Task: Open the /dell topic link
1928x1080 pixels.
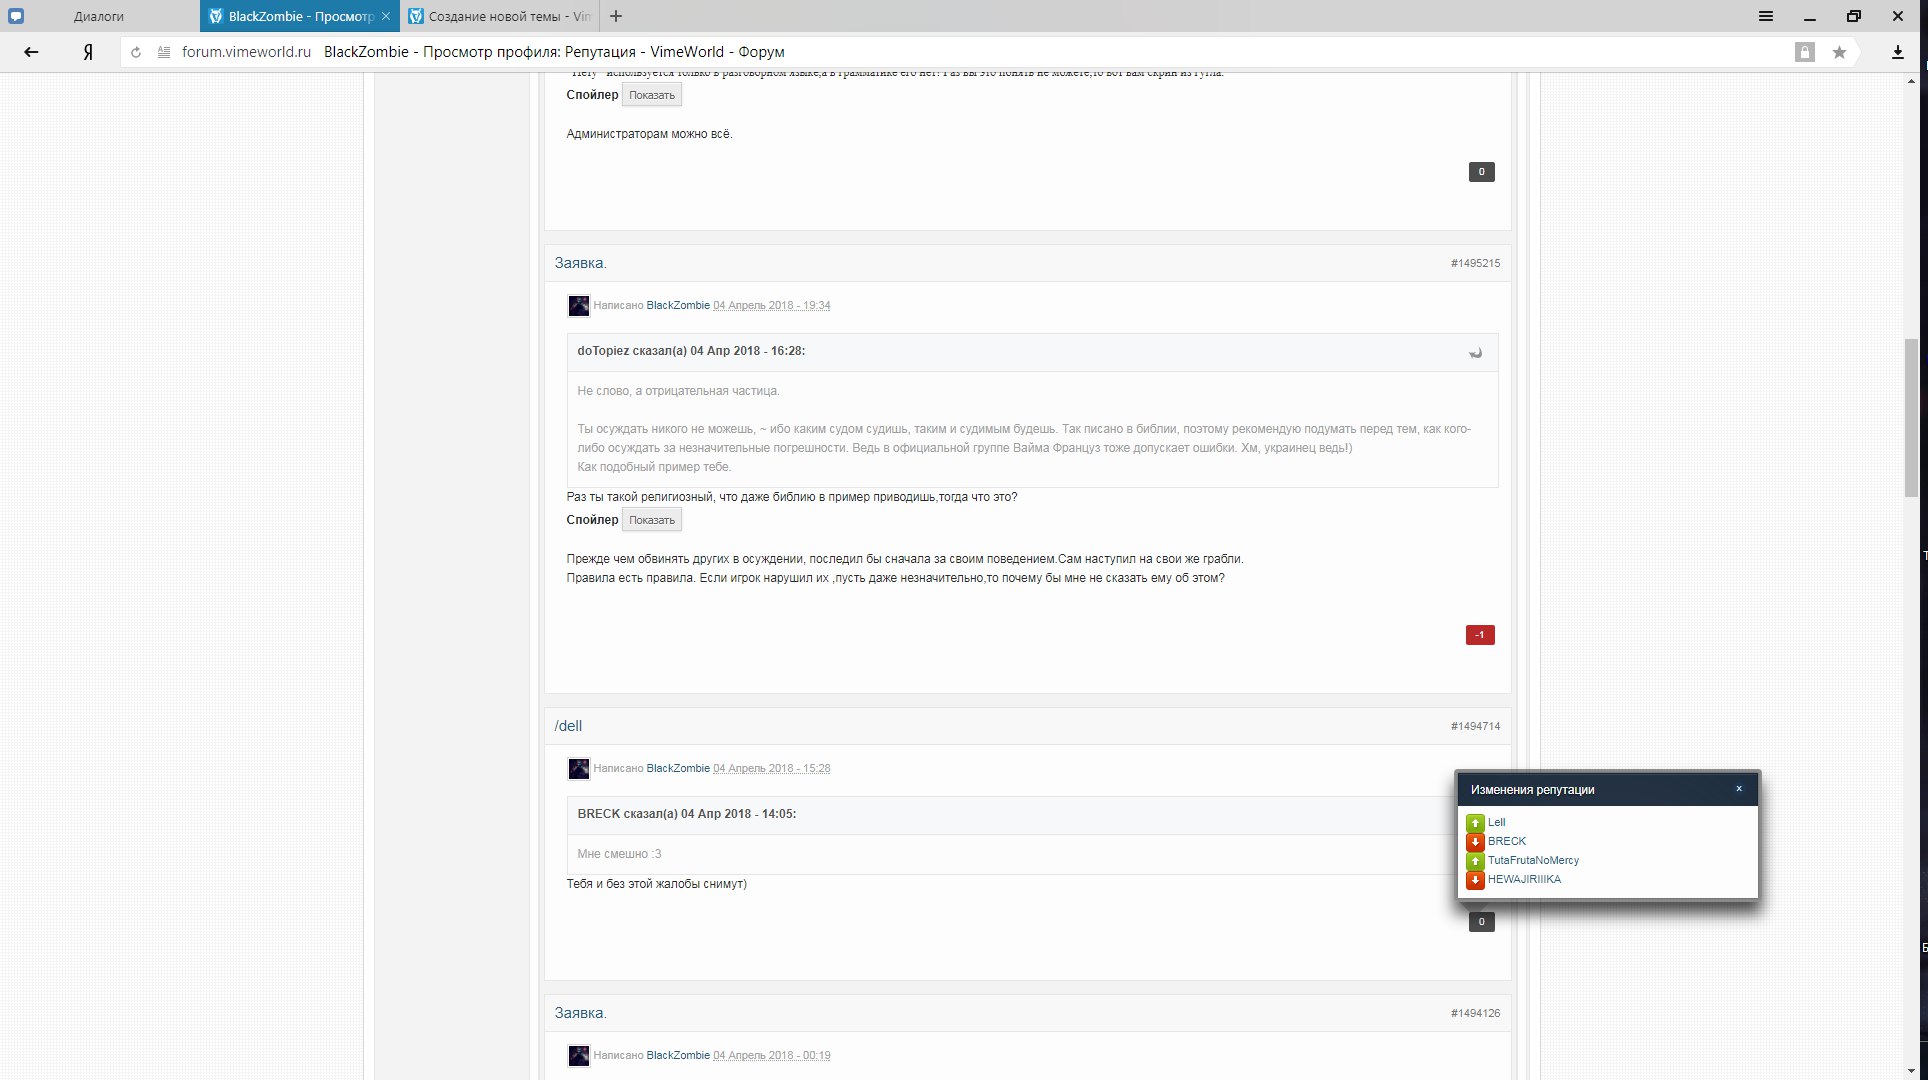Action: [x=568, y=726]
